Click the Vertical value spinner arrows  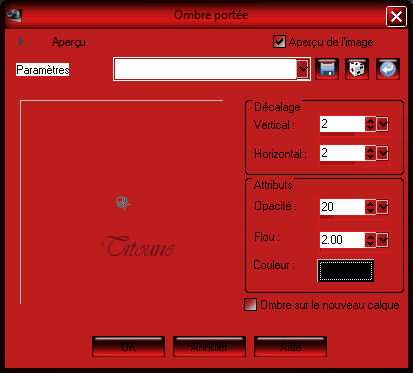370,124
